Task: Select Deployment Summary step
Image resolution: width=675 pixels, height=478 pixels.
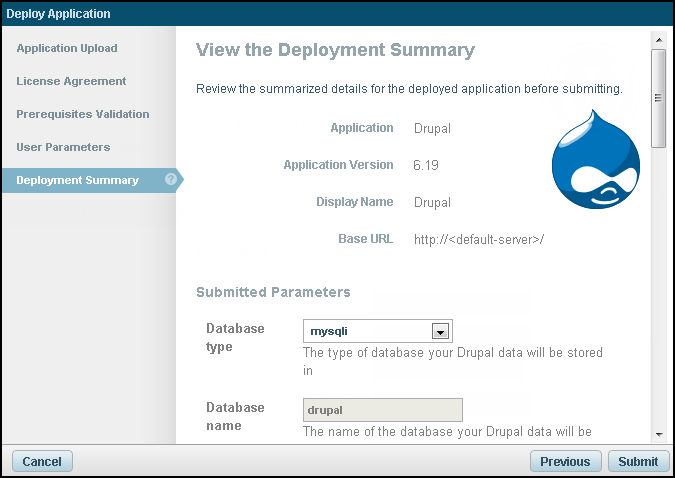Action: [77, 180]
